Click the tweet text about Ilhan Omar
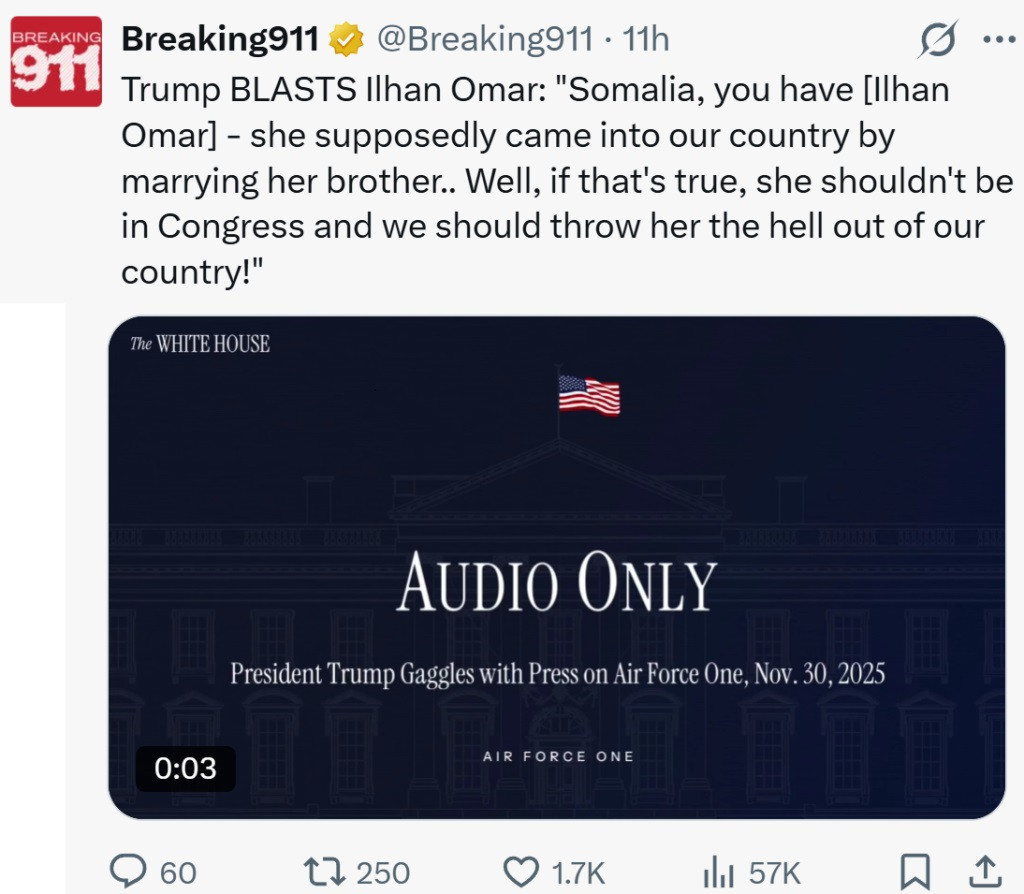This screenshot has height=894, width=1024. 560,180
